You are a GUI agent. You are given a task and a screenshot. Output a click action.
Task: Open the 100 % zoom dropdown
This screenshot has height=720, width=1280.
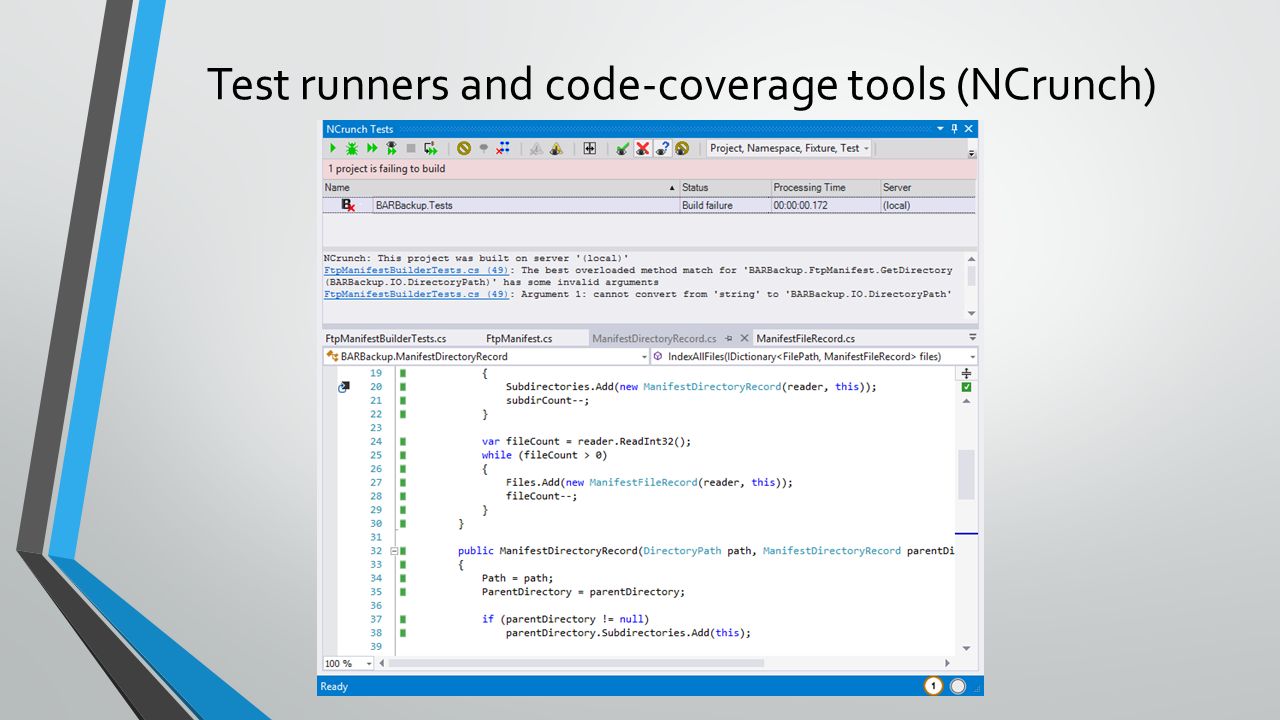pos(348,663)
